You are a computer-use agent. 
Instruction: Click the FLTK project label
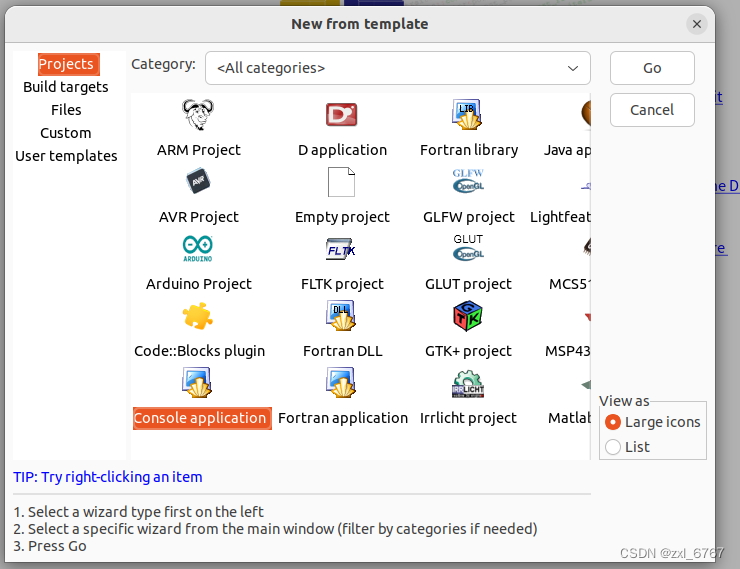pyautogui.click(x=342, y=284)
